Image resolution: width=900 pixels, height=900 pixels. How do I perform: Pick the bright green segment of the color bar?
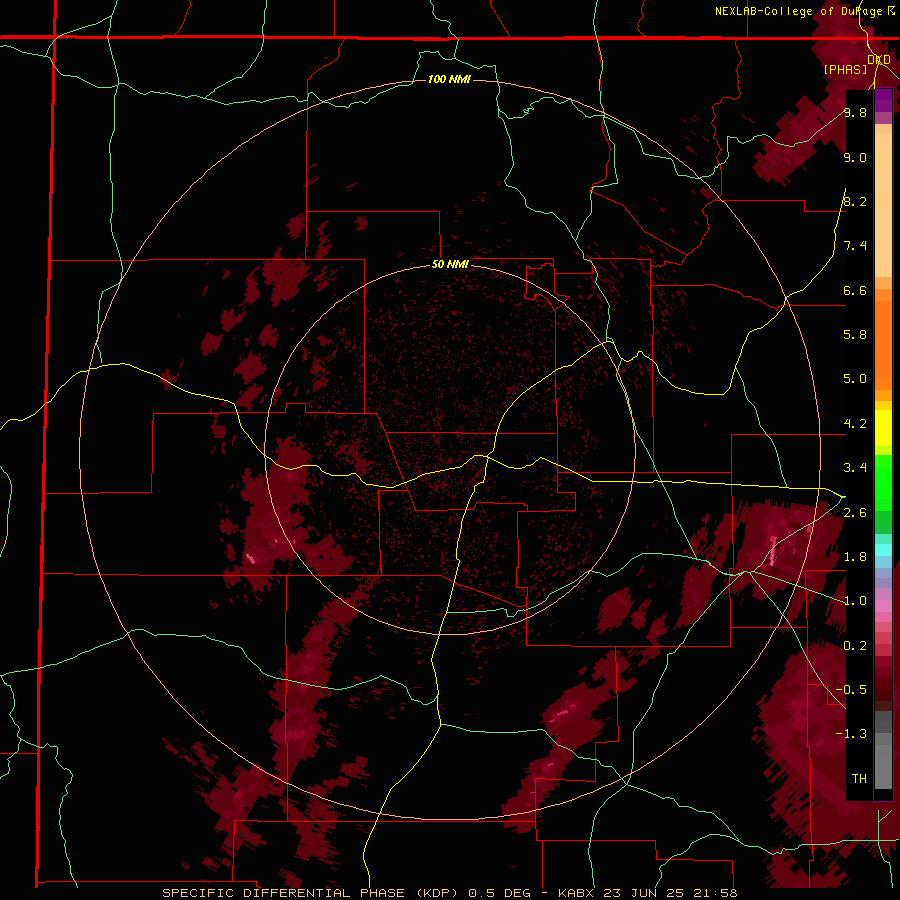pos(883,482)
